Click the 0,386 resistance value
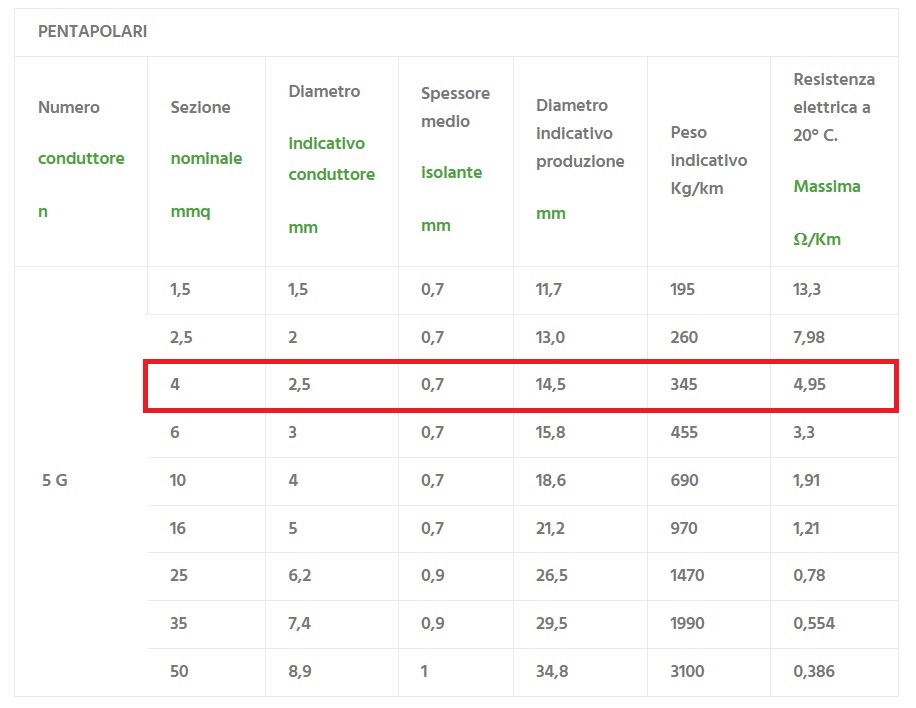Image resolution: width=916 pixels, height=708 pixels. 813,672
